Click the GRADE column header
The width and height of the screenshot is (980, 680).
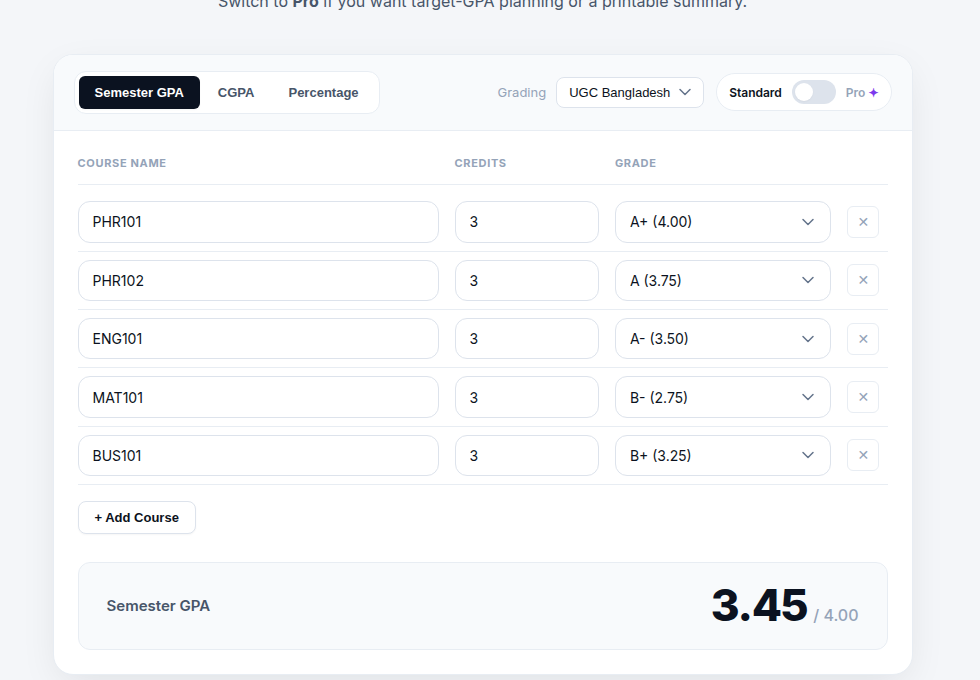(635, 163)
